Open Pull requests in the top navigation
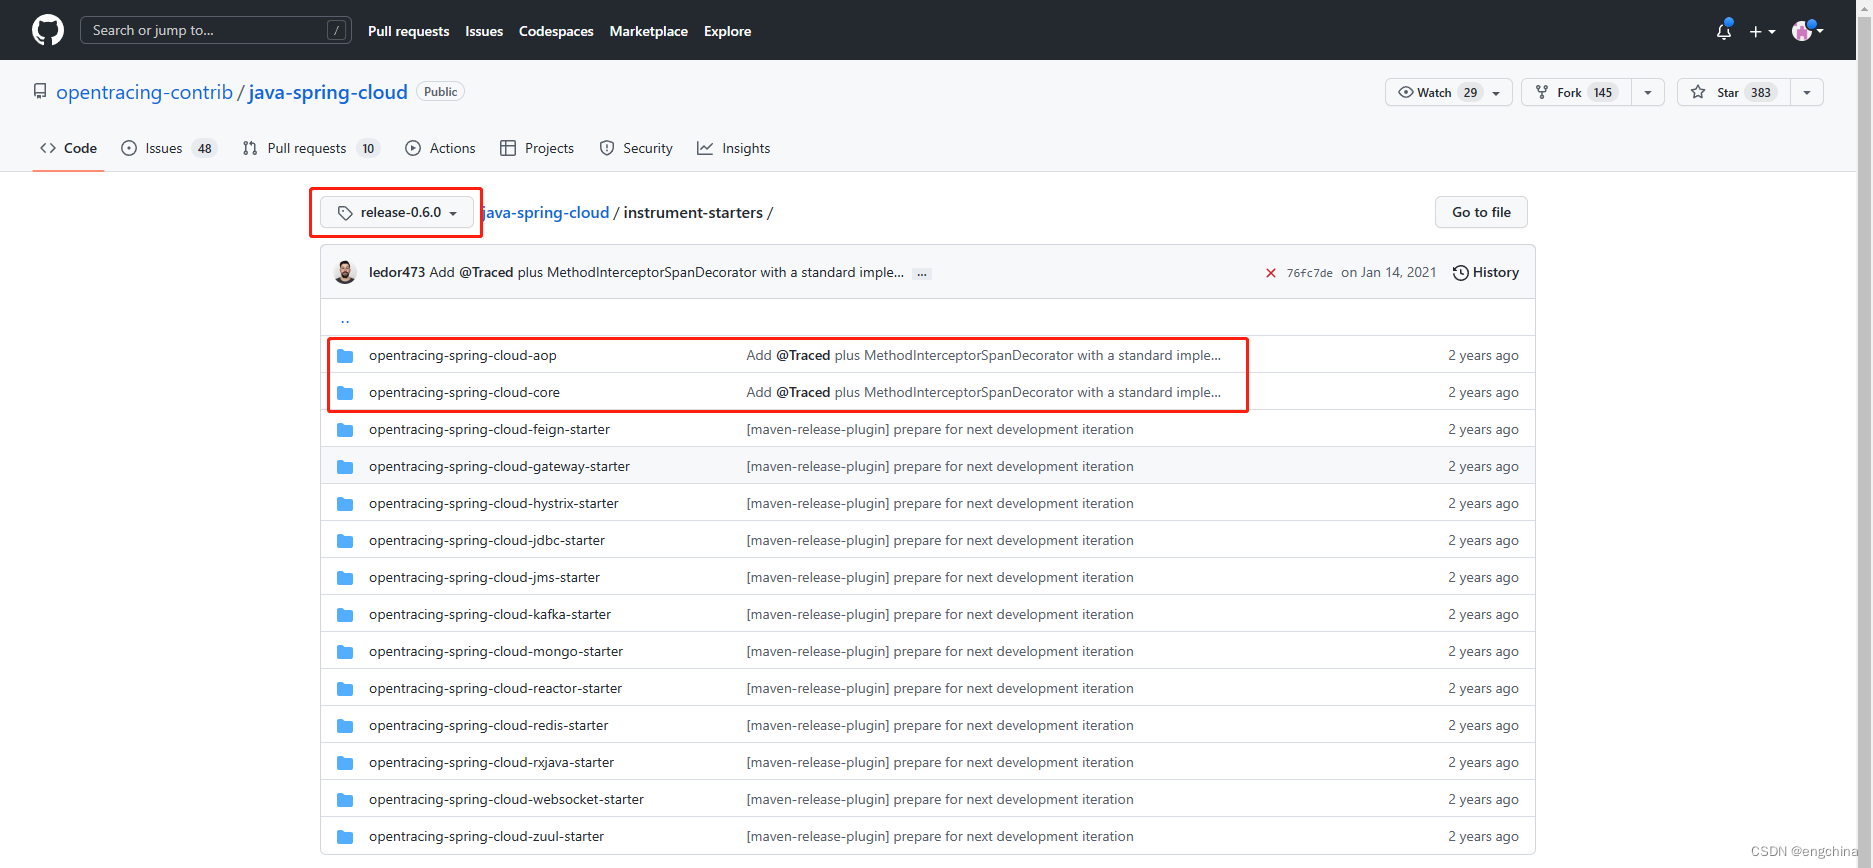Image resolution: width=1873 pixels, height=868 pixels. click(408, 31)
